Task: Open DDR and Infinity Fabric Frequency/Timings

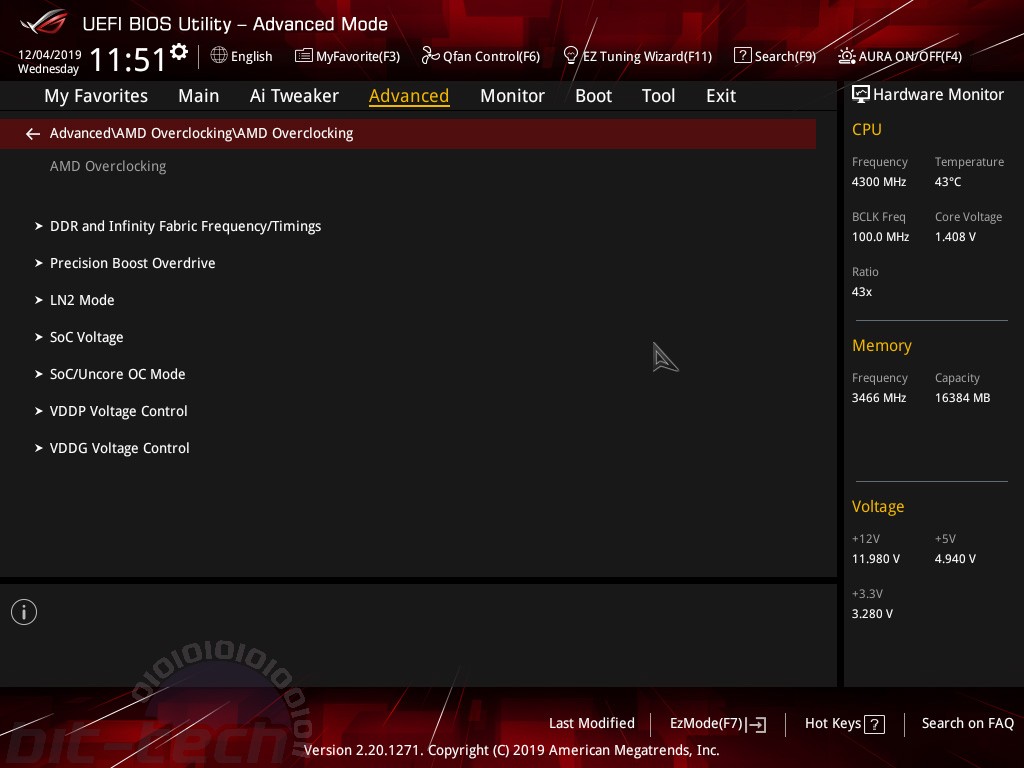Action: 185,226
